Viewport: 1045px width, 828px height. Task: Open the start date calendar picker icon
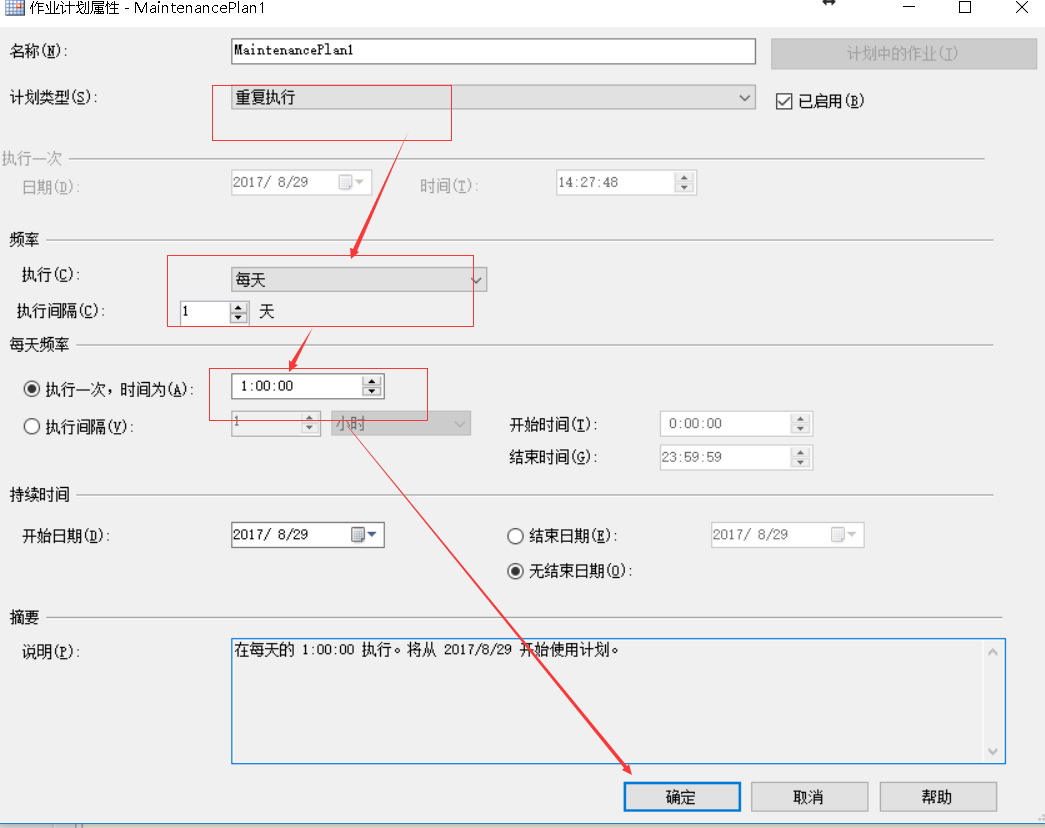pyautogui.click(x=364, y=535)
